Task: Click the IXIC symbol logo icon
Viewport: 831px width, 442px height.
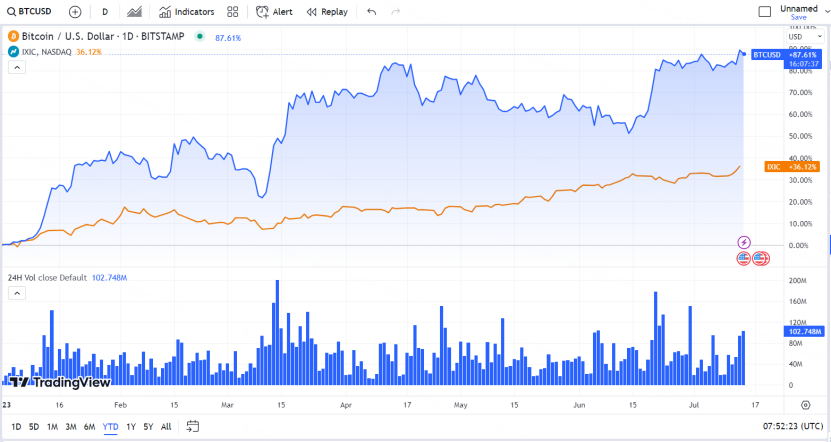Action: coord(13,52)
